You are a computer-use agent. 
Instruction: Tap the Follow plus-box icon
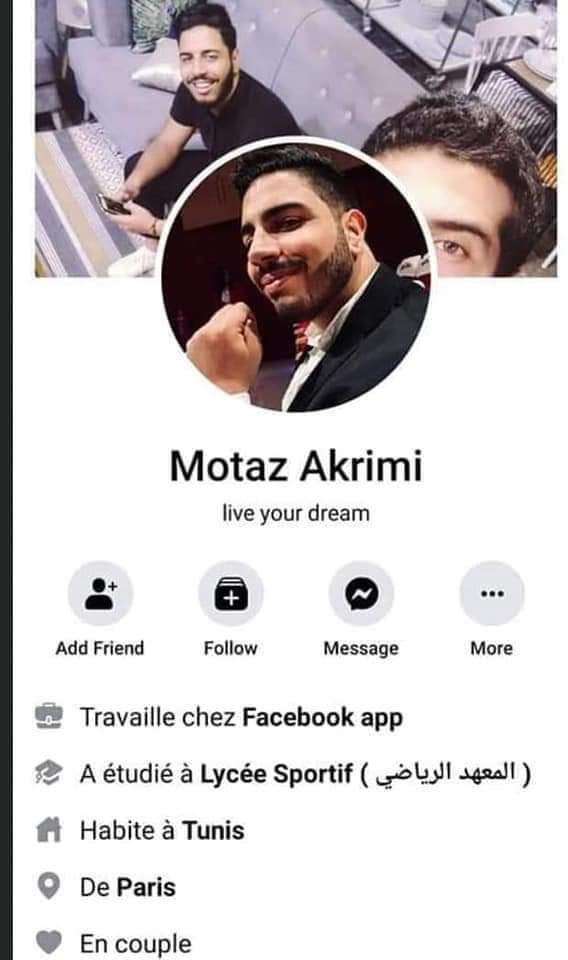click(231, 593)
